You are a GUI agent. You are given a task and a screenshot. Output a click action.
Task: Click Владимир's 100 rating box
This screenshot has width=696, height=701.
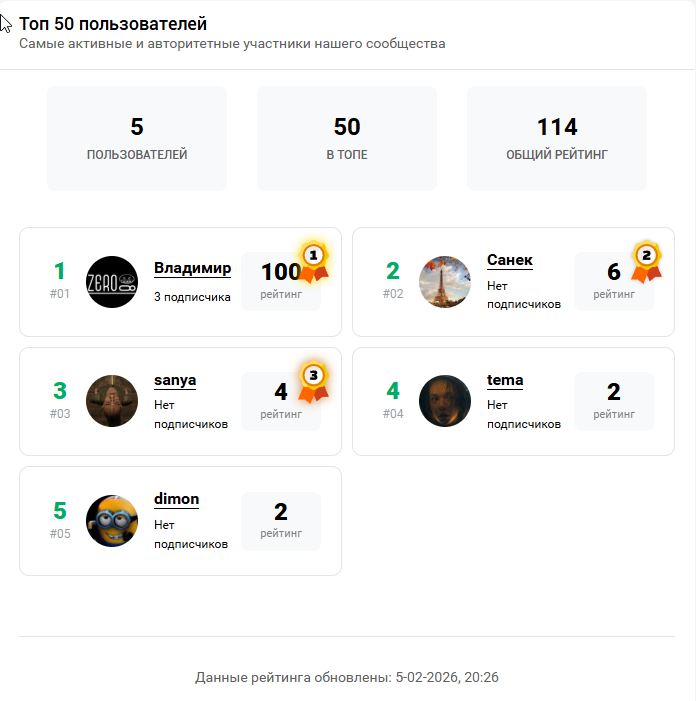280,281
